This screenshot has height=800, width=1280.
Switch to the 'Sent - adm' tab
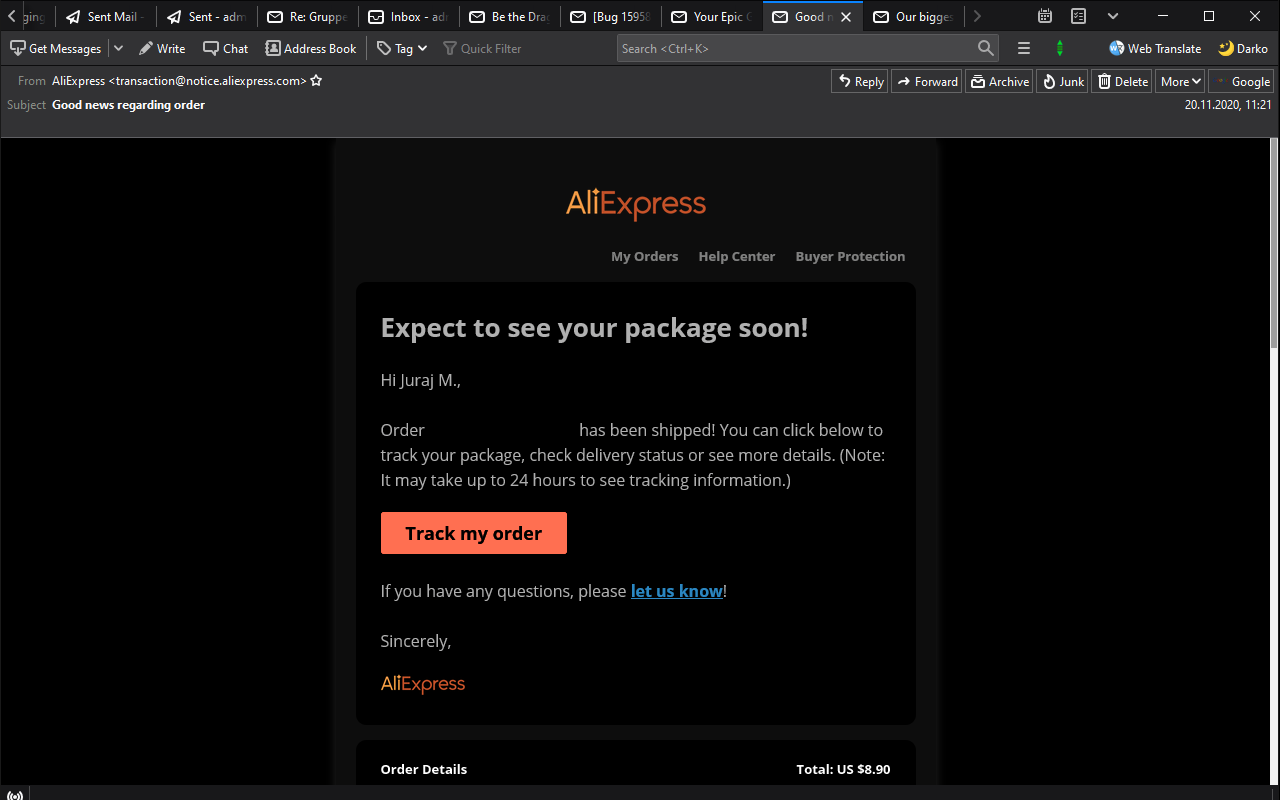coord(207,17)
